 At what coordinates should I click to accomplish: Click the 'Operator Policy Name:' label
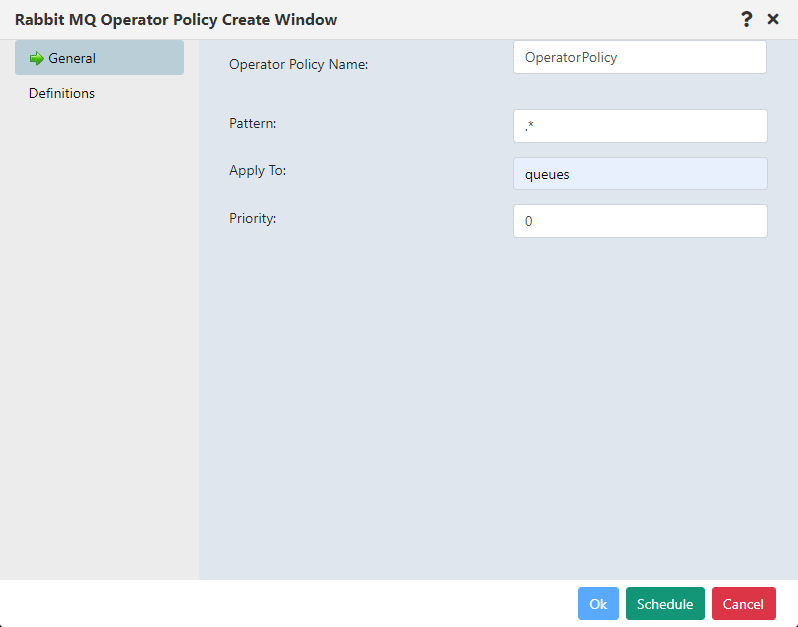point(298,65)
